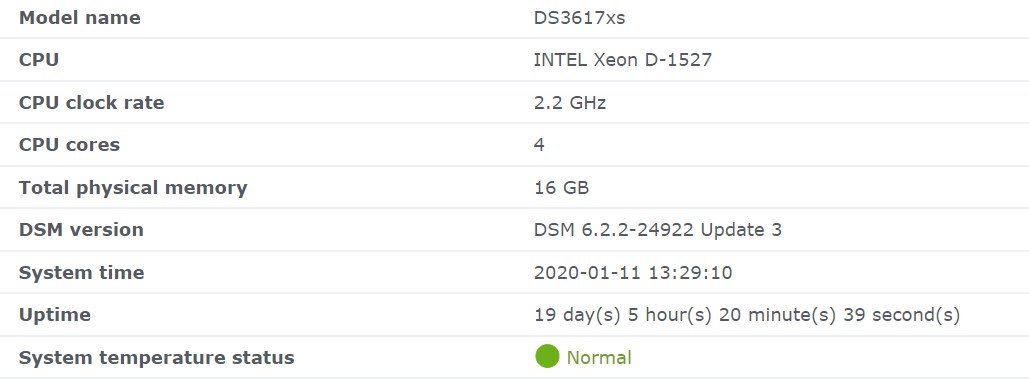Image resolution: width=1029 pixels, height=380 pixels.
Task: Select the CPU cores label
Action: pyautogui.click(x=70, y=144)
